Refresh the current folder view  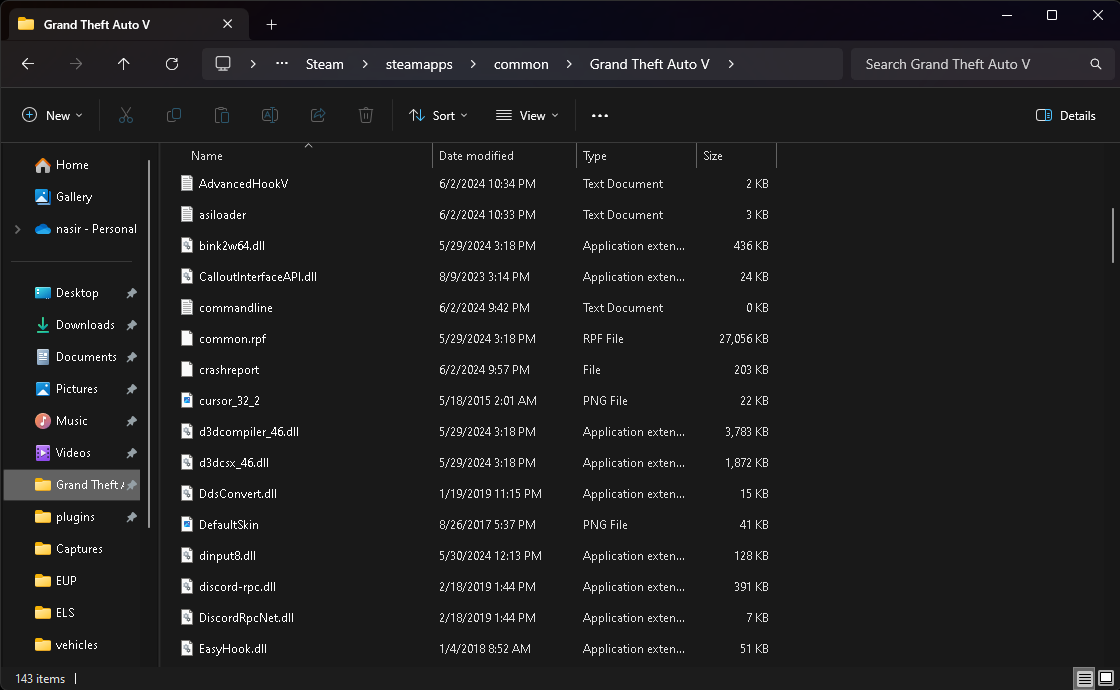click(172, 64)
